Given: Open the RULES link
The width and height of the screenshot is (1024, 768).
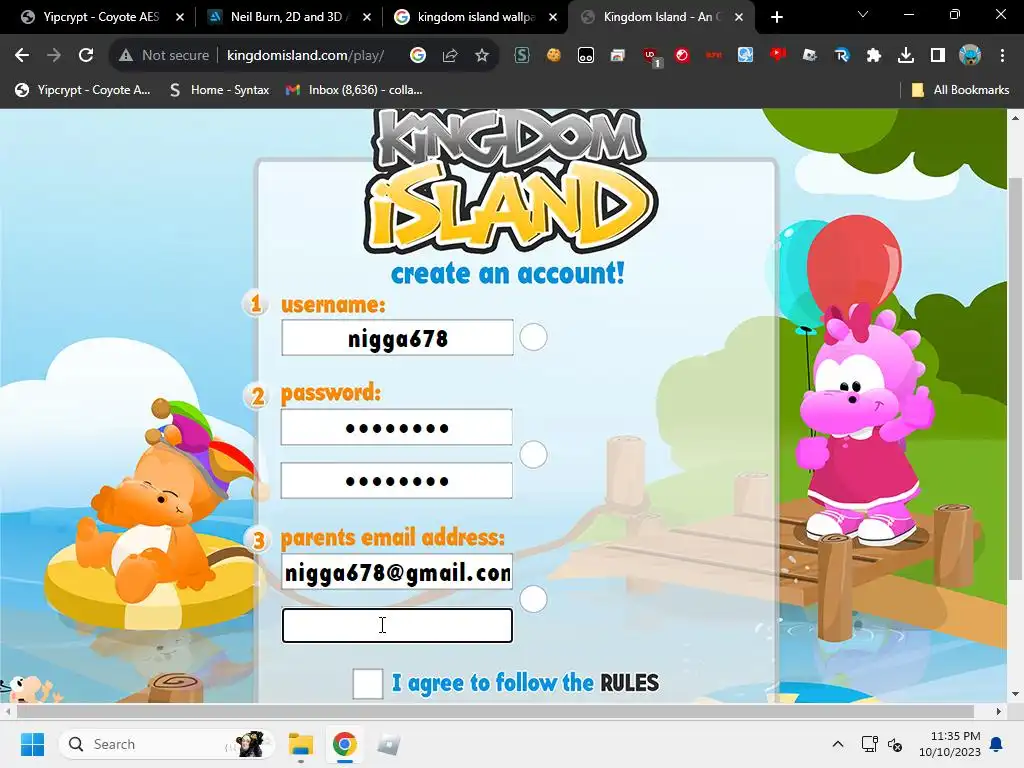Looking at the screenshot, I should [x=629, y=683].
